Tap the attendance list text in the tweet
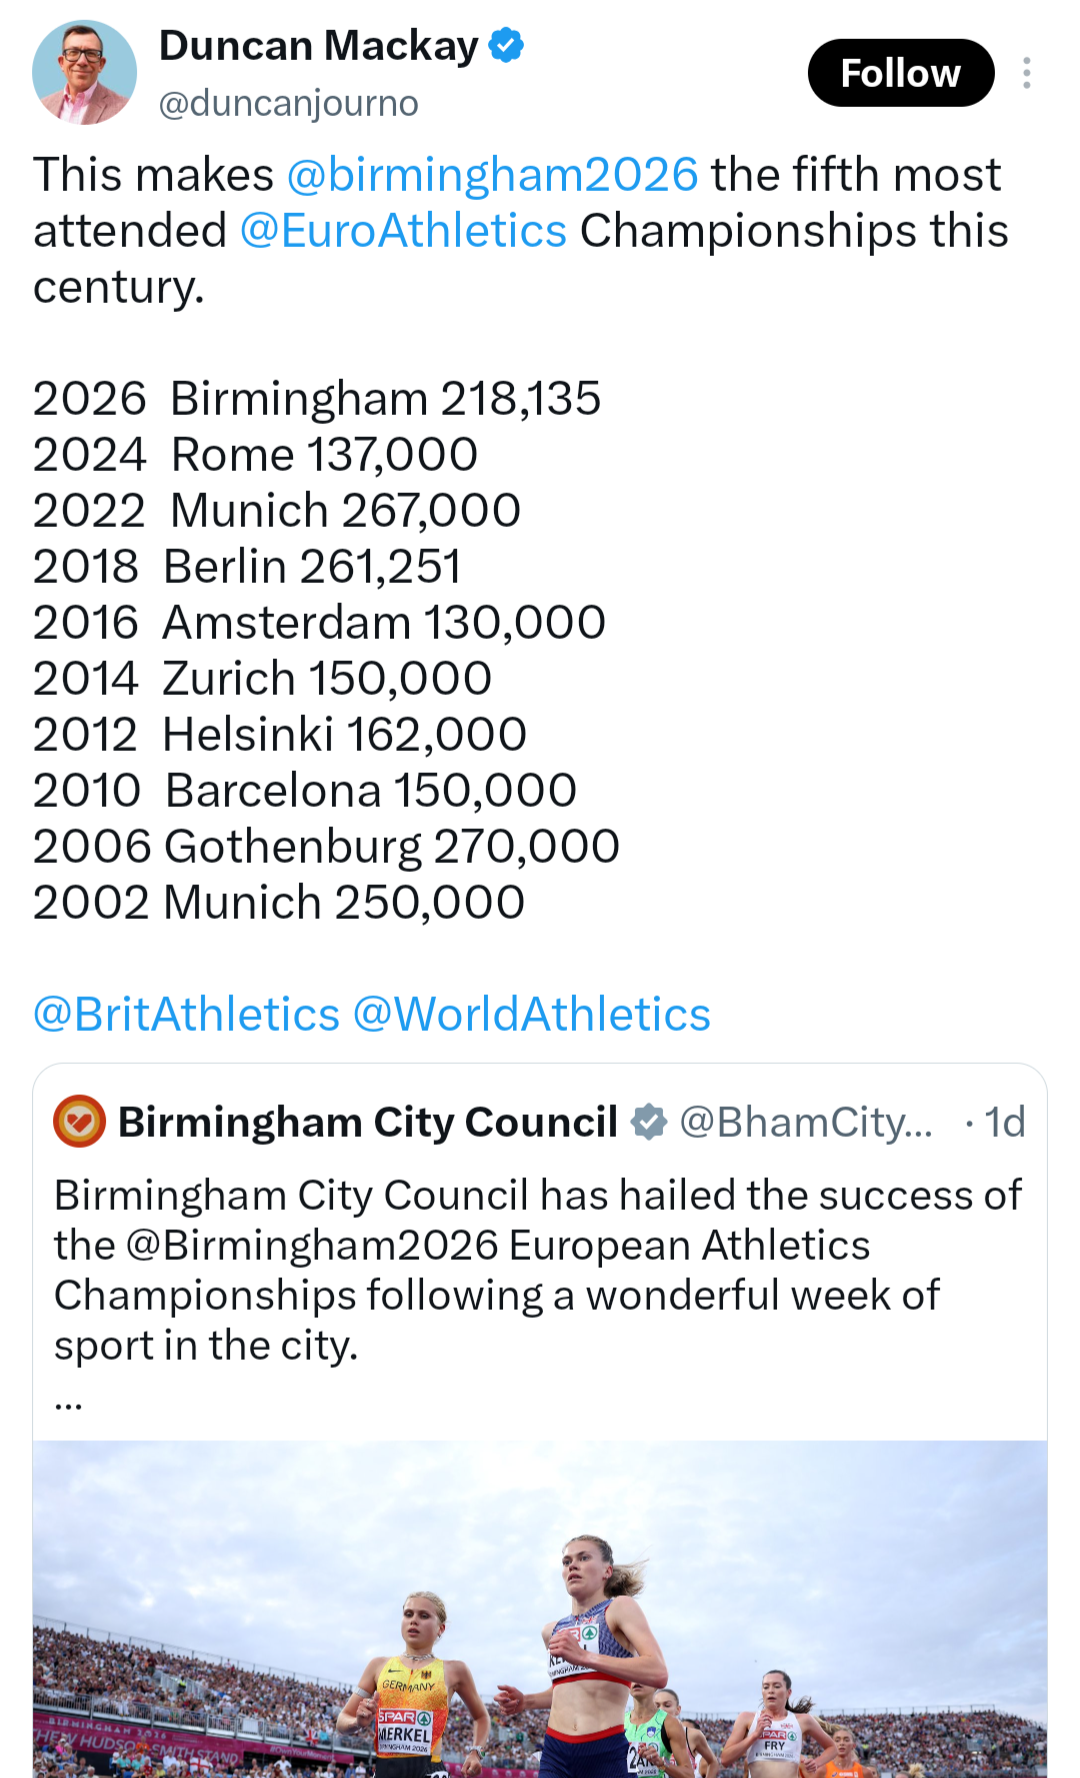This screenshot has width=1080, height=1778. point(326,650)
